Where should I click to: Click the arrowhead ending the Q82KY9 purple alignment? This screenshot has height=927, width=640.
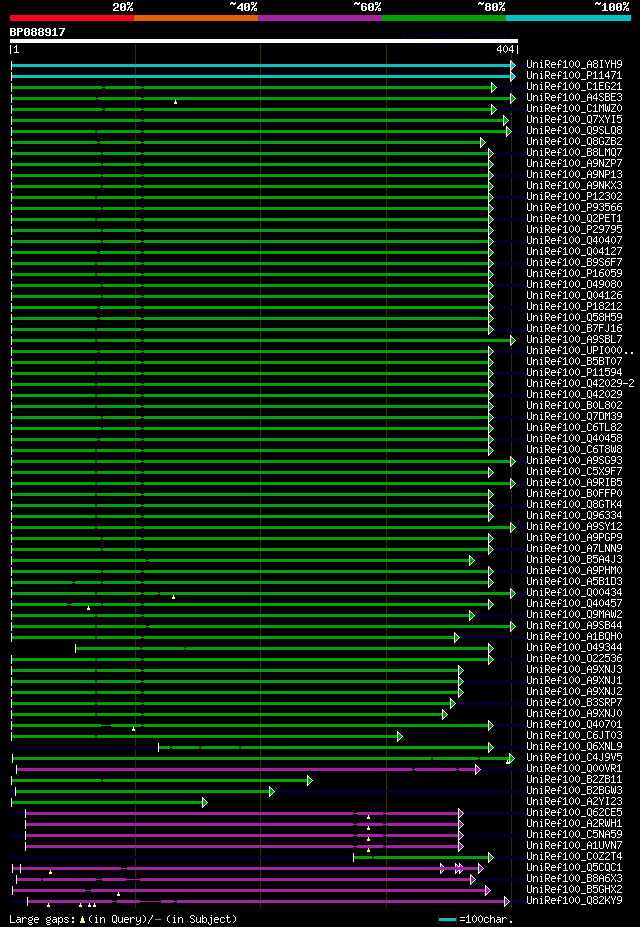tap(506, 902)
